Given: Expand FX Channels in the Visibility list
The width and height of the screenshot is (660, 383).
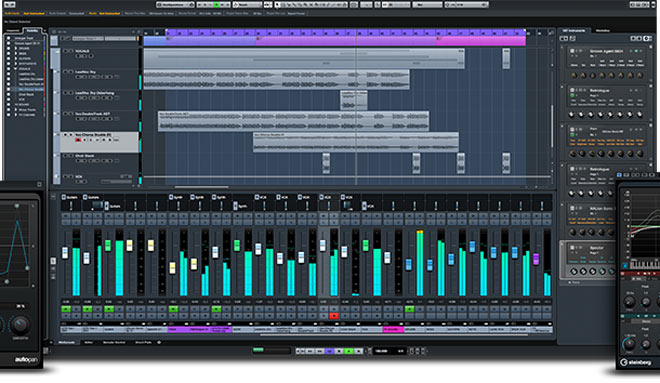Looking at the screenshot, I should [x=16, y=115].
